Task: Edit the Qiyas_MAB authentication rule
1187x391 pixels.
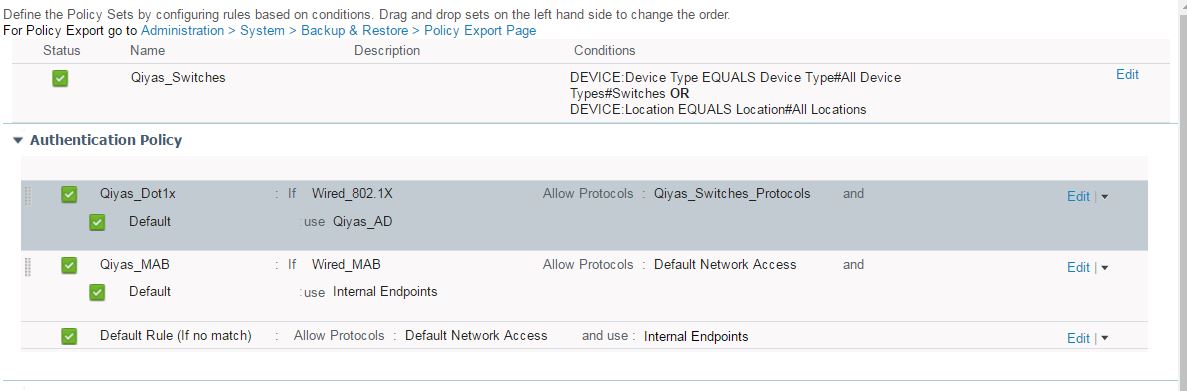Action: [1078, 267]
